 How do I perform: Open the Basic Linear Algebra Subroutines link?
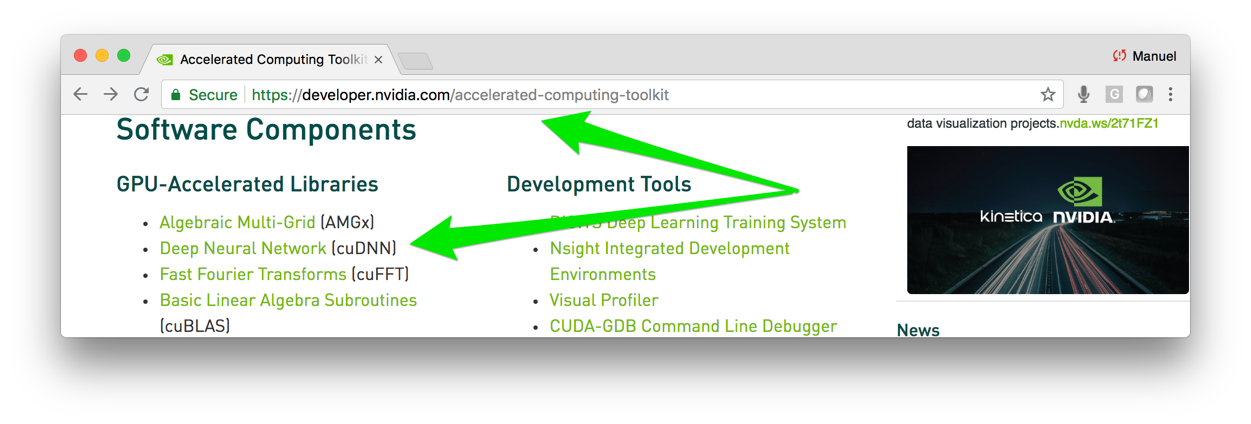[x=288, y=300]
